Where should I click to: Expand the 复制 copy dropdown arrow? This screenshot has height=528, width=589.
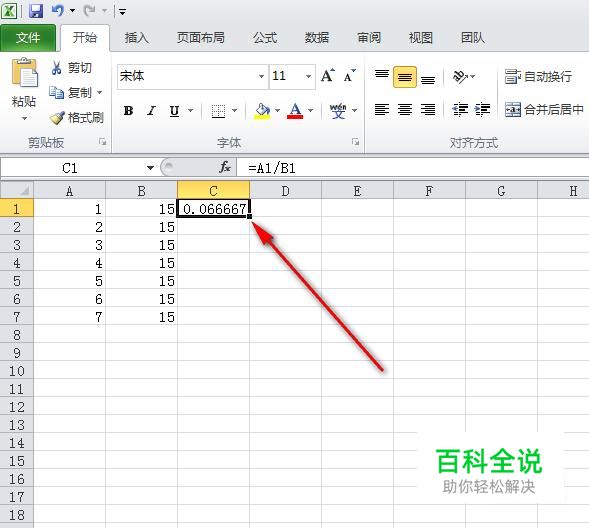(100, 92)
